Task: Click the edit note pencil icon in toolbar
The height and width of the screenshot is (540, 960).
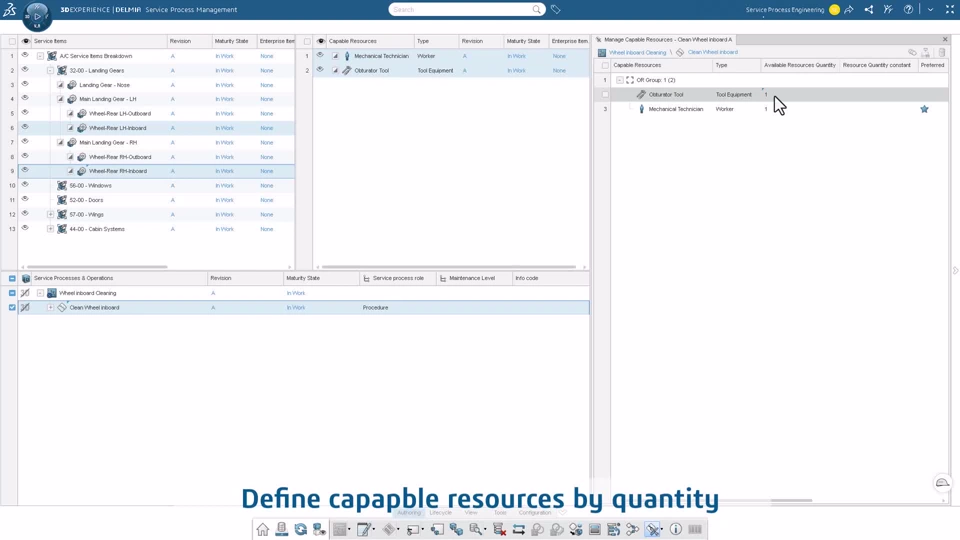Action: 364,529
